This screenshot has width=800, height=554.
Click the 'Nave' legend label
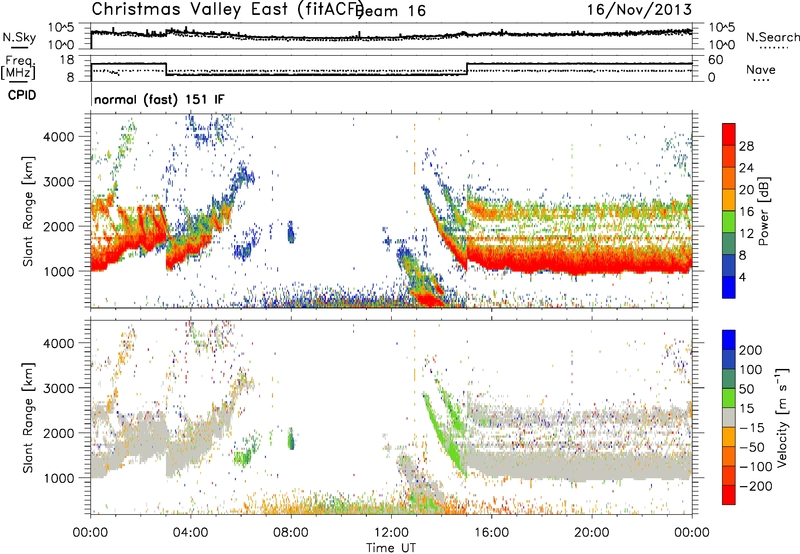tap(761, 70)
